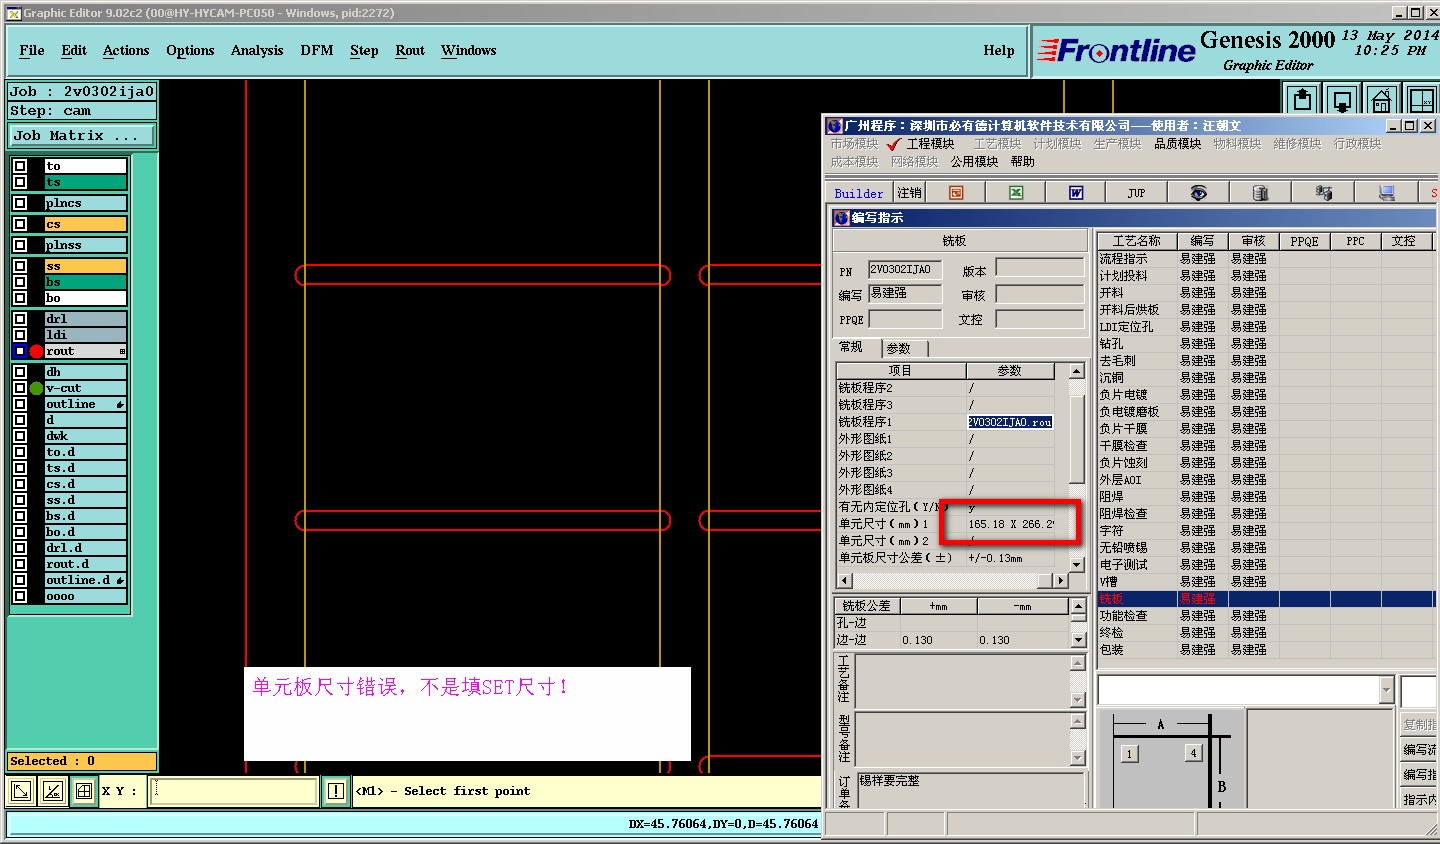Screen dimensions: 1440x844
Task: Click up arrow of 工艺备注 notes box
Action: point(1078,663)
